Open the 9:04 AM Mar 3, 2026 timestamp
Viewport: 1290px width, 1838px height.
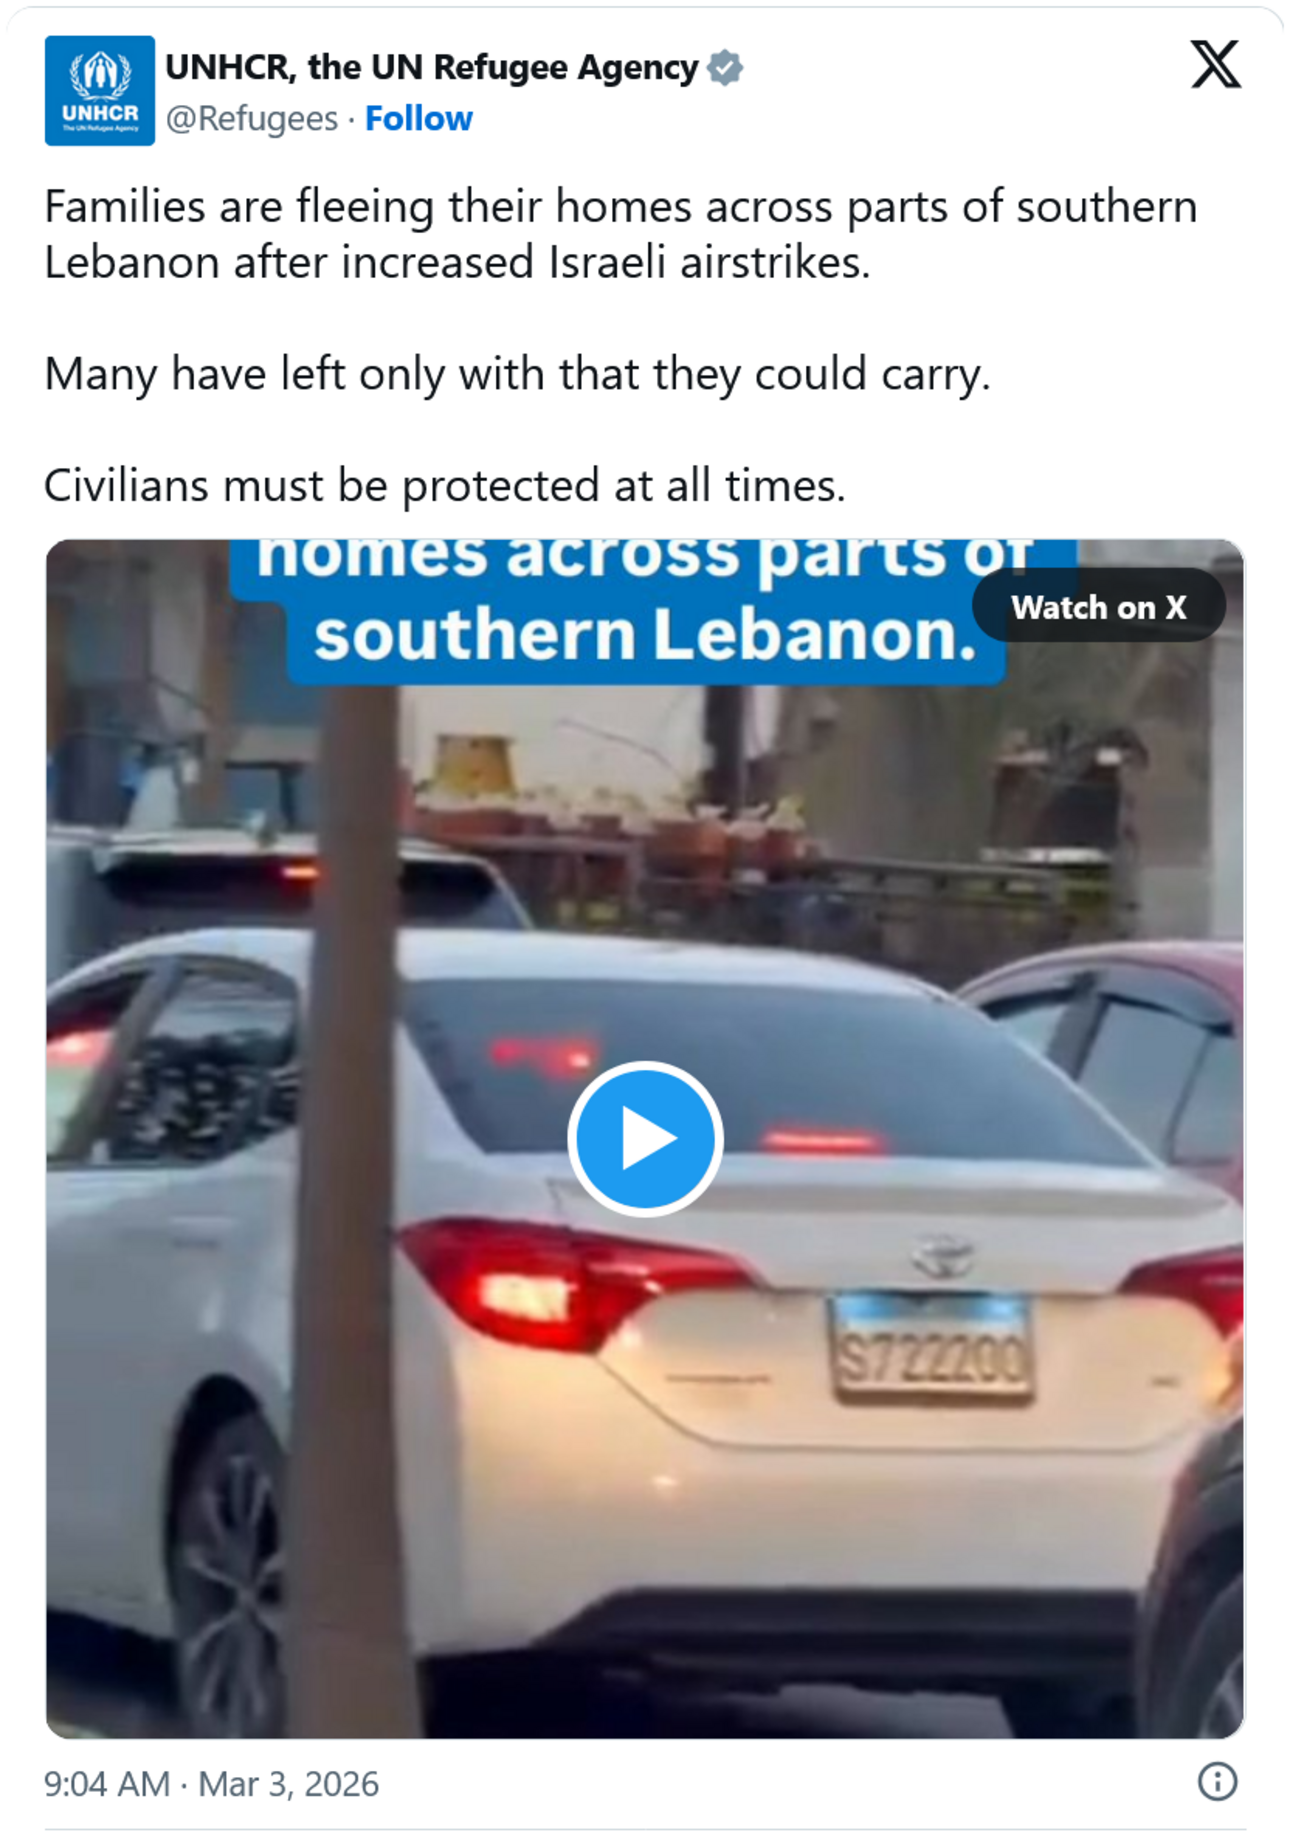[x=212, y=1784]
